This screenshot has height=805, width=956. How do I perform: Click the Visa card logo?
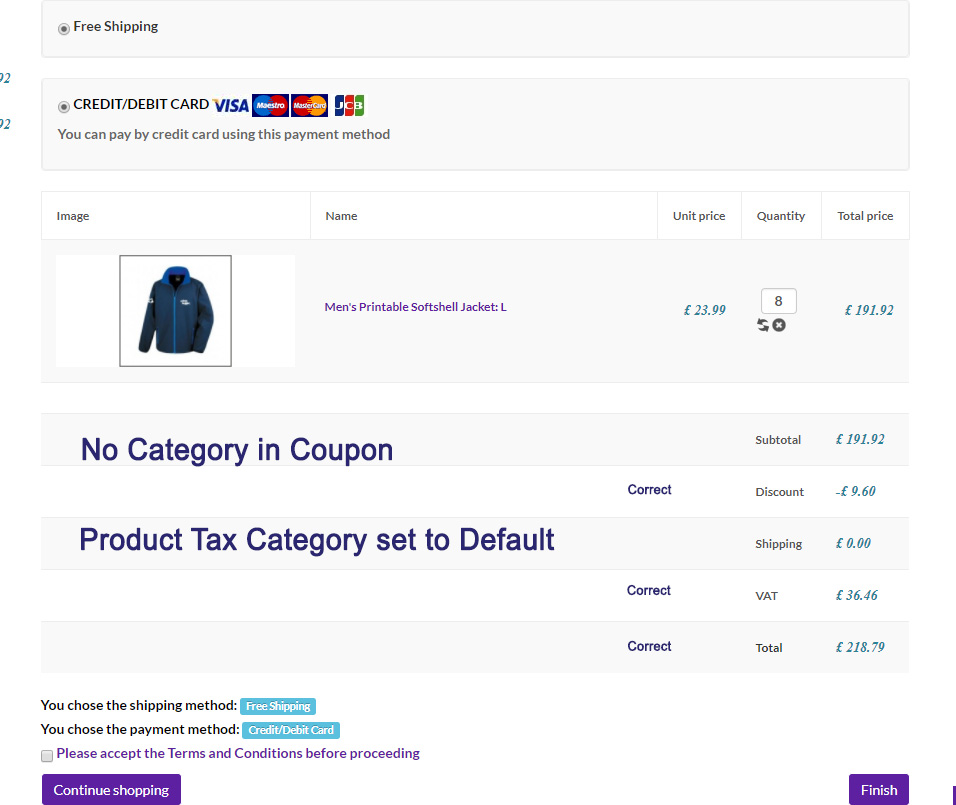231,105
